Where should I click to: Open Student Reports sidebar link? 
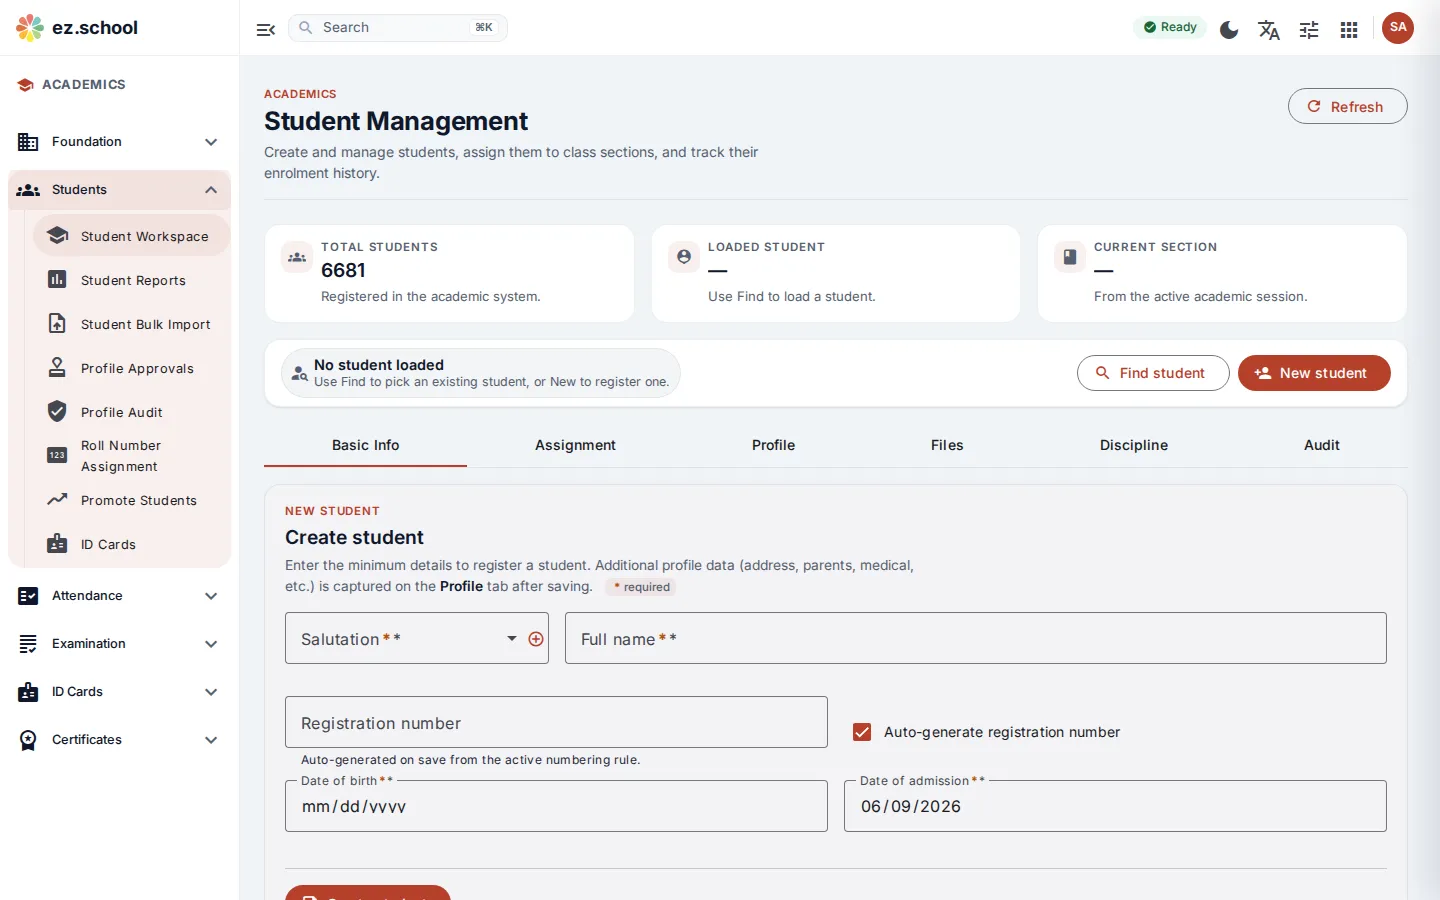132,280
